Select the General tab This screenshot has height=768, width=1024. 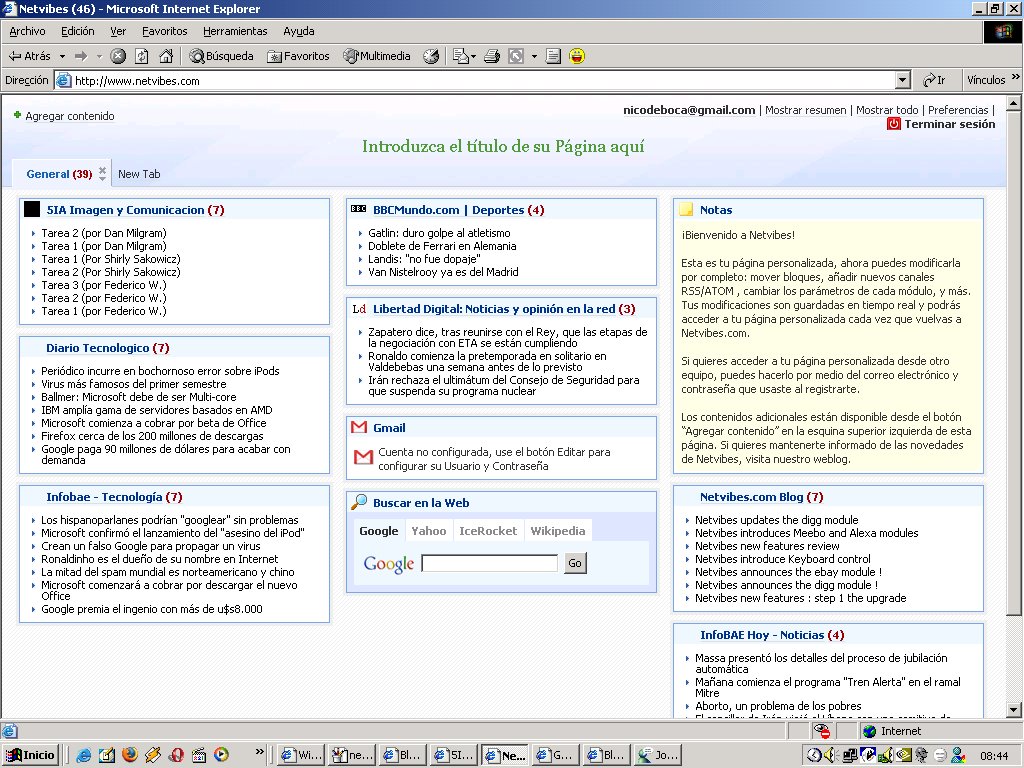coord(59,174)
